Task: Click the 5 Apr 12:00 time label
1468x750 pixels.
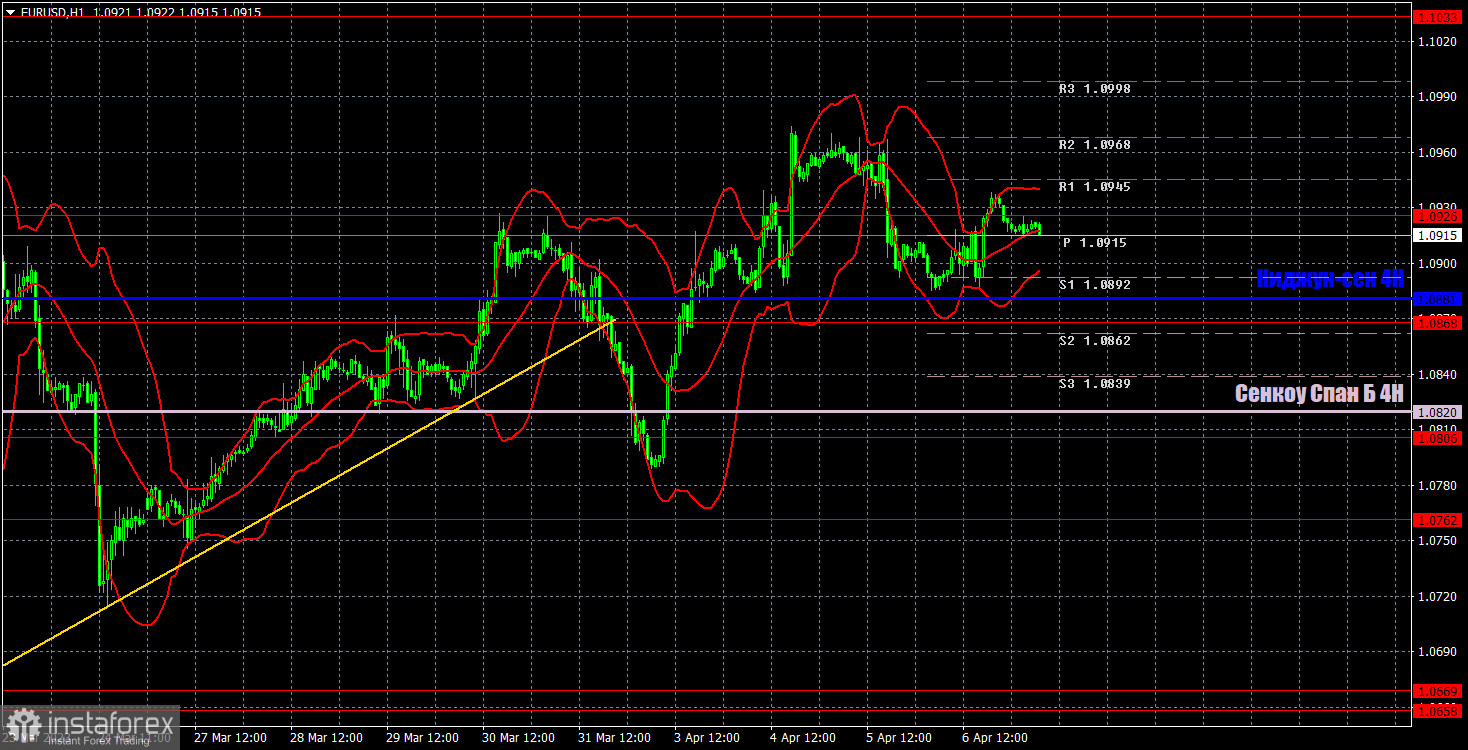Action: click(x=900, y=738)
